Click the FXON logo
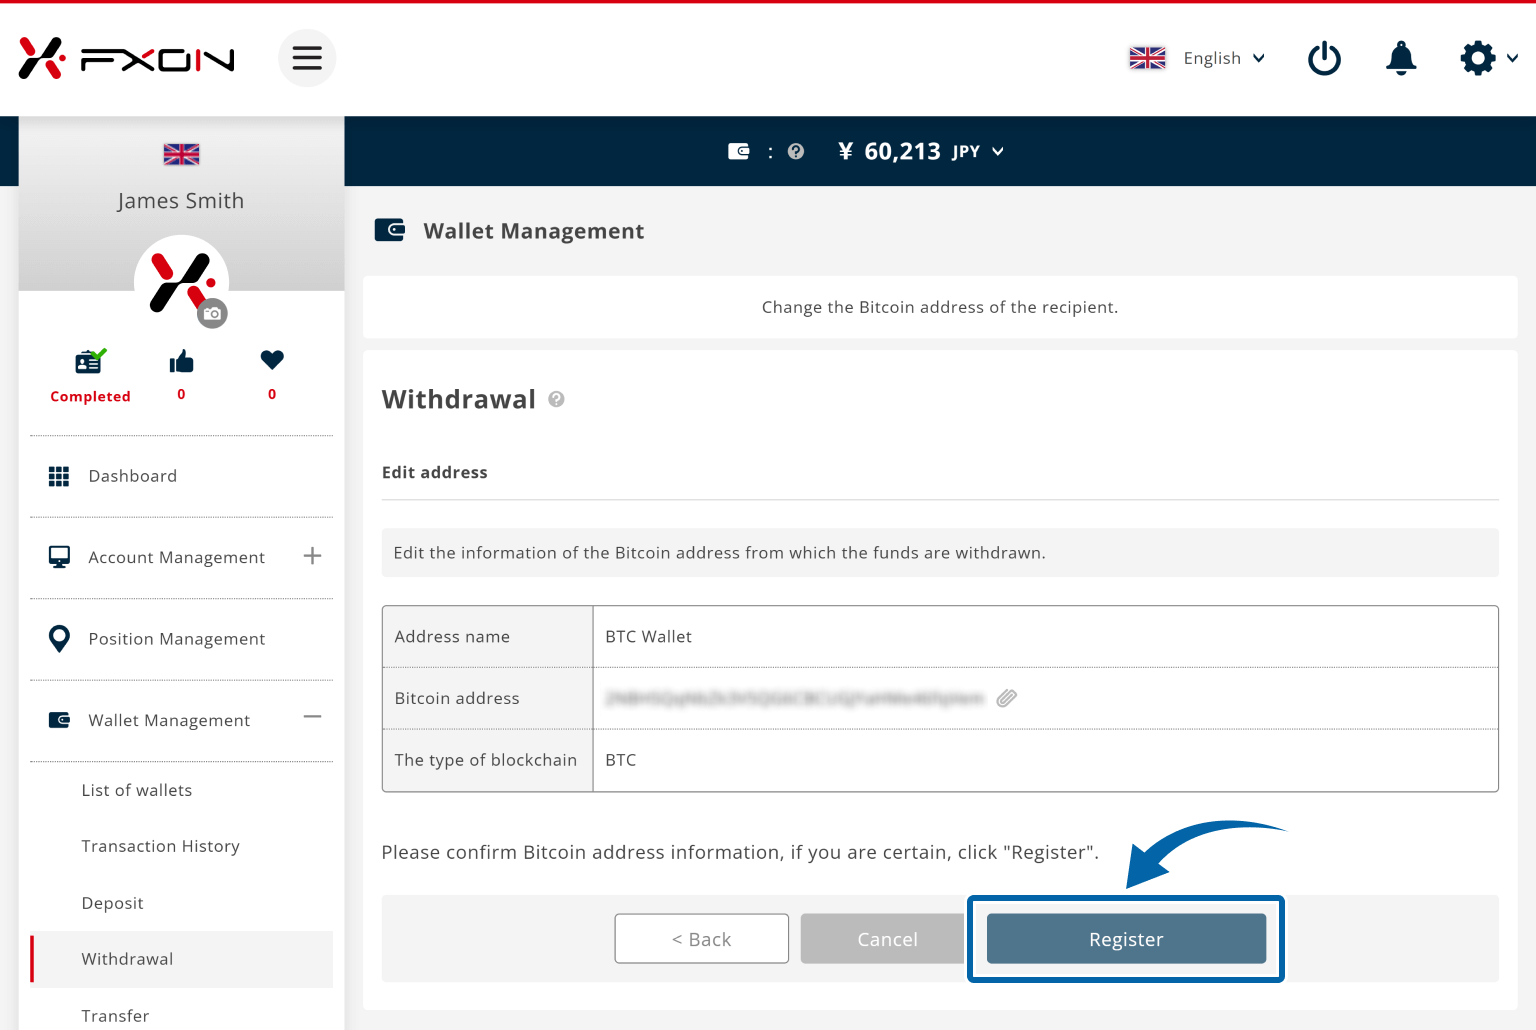The height and width of the screenshot is (1030, 1536). [126, 58]
